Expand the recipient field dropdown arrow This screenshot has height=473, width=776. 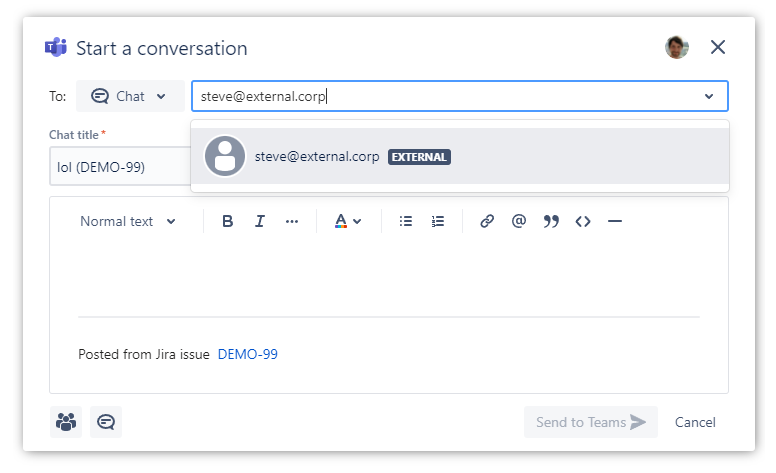click(709, 96)
